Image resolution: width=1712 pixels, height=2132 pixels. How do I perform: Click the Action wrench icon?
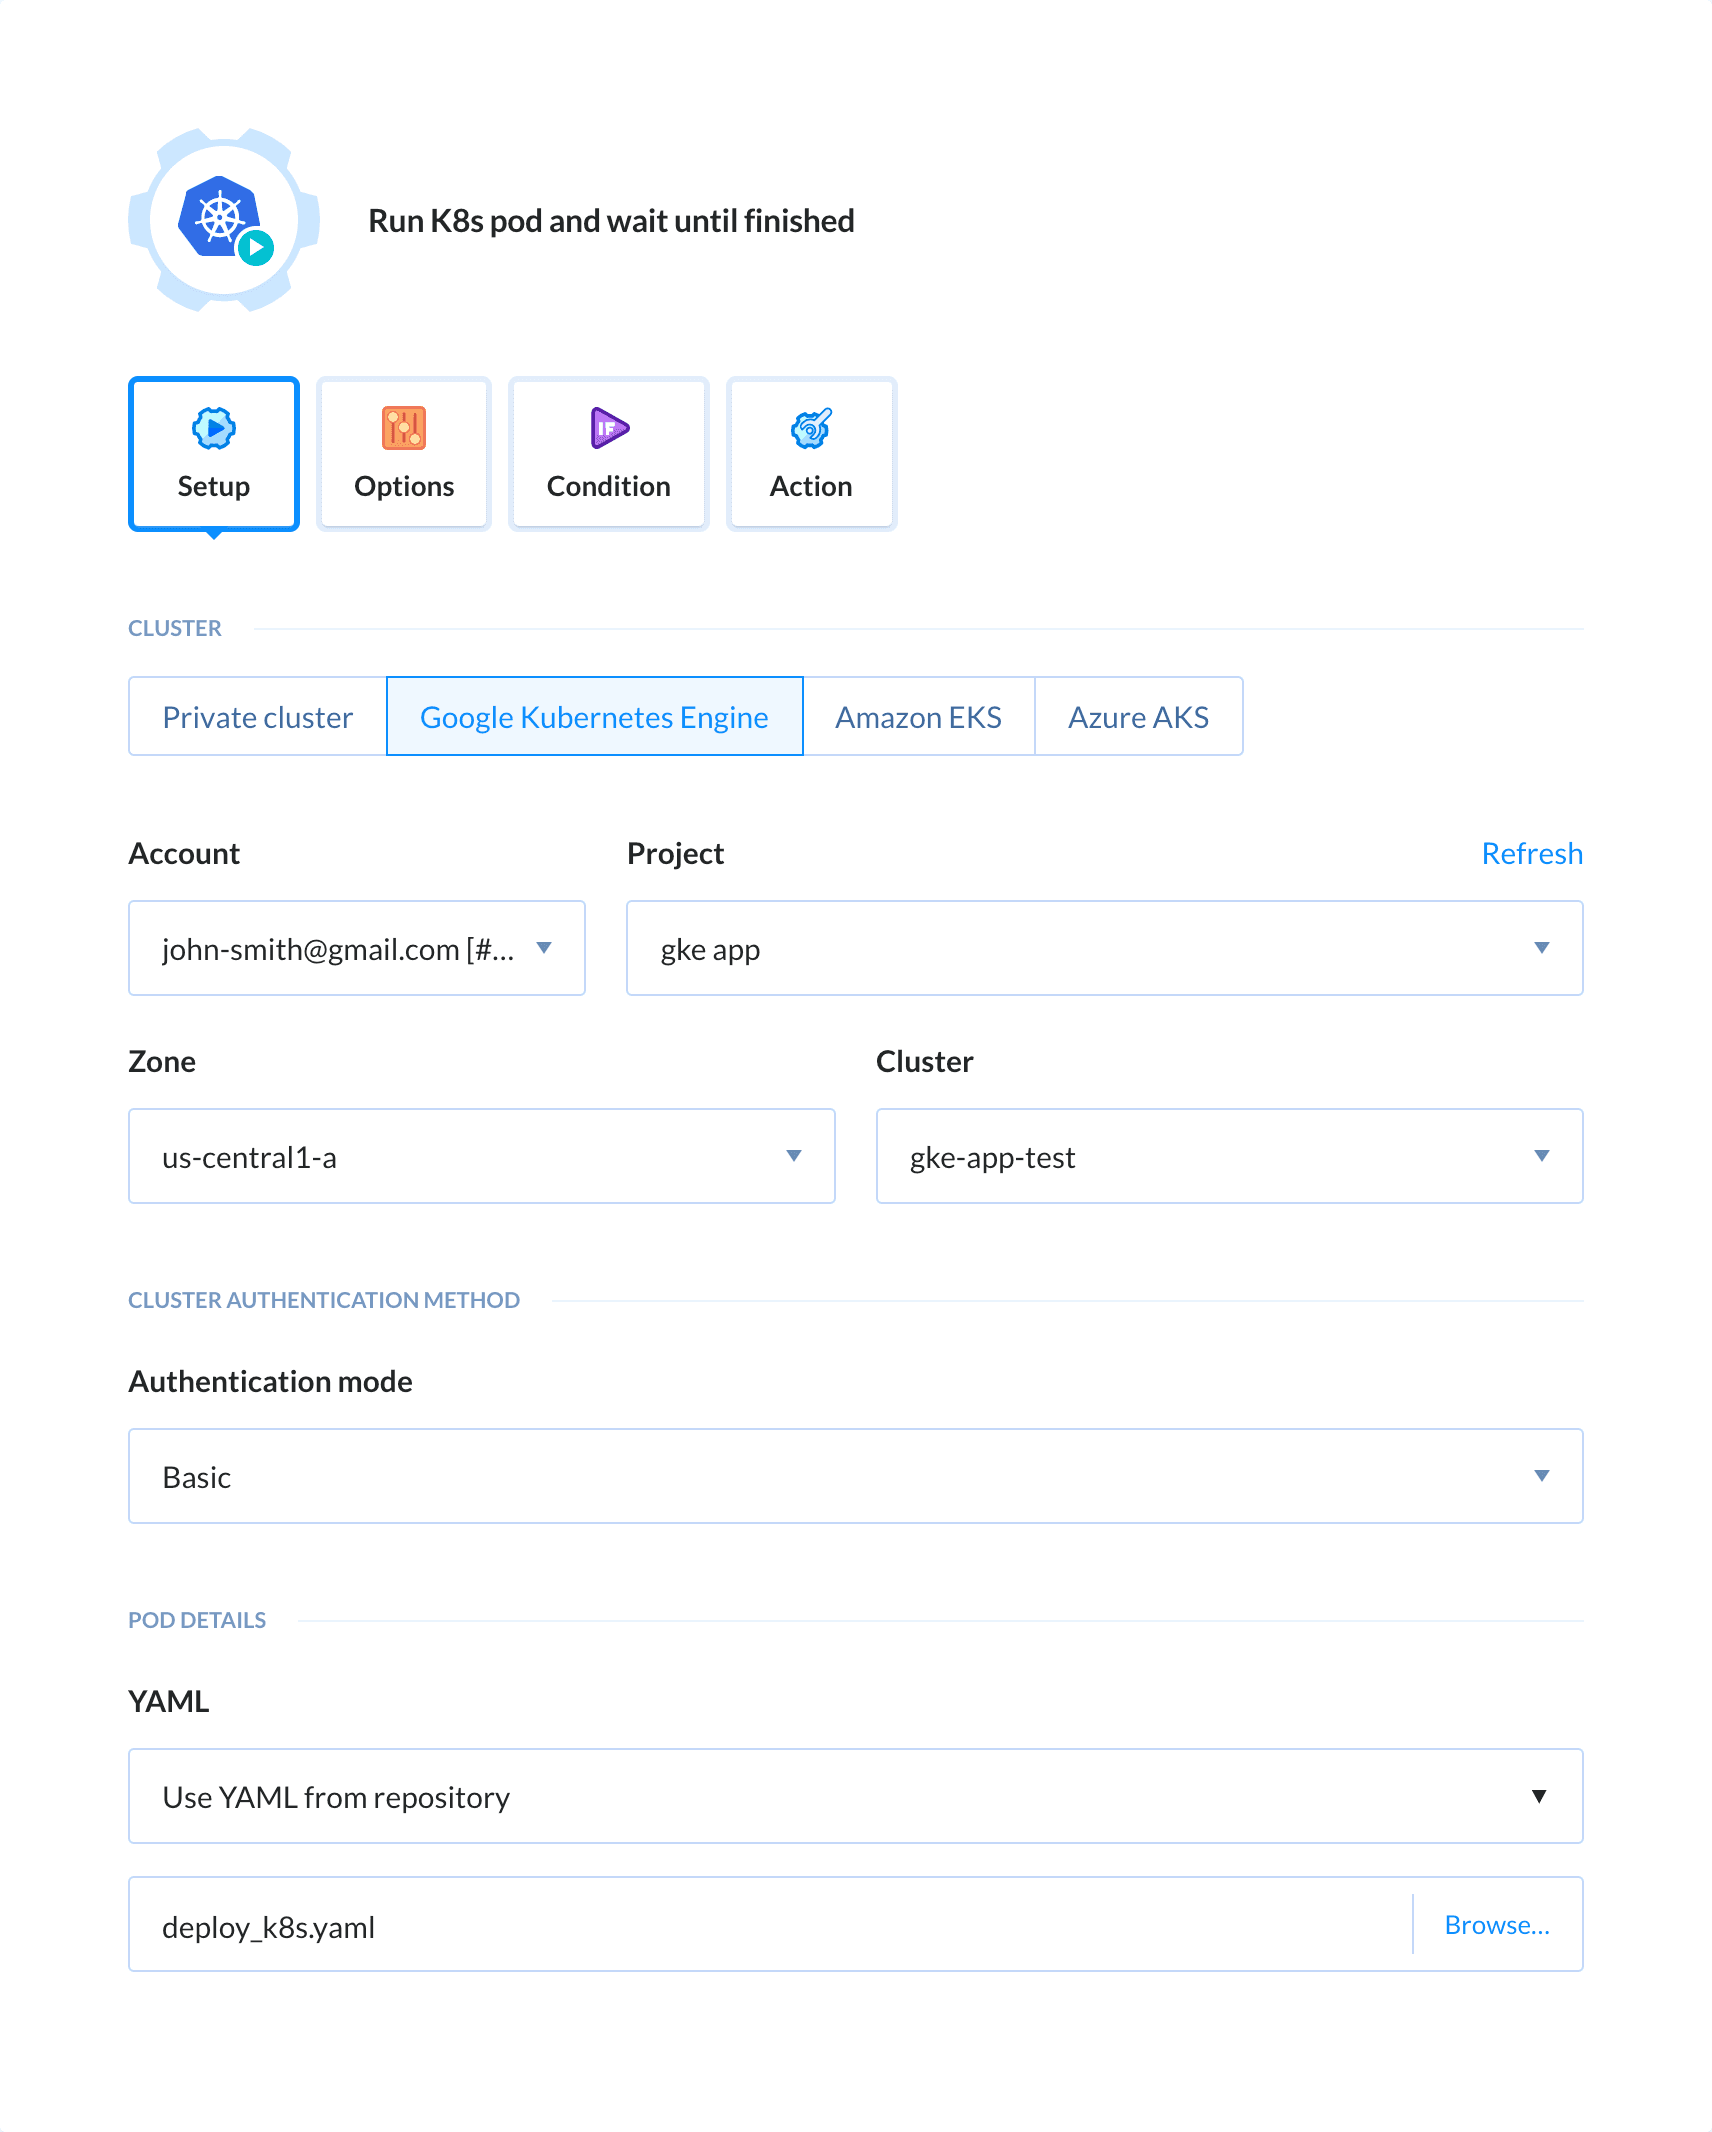click(x=810, y=429)
